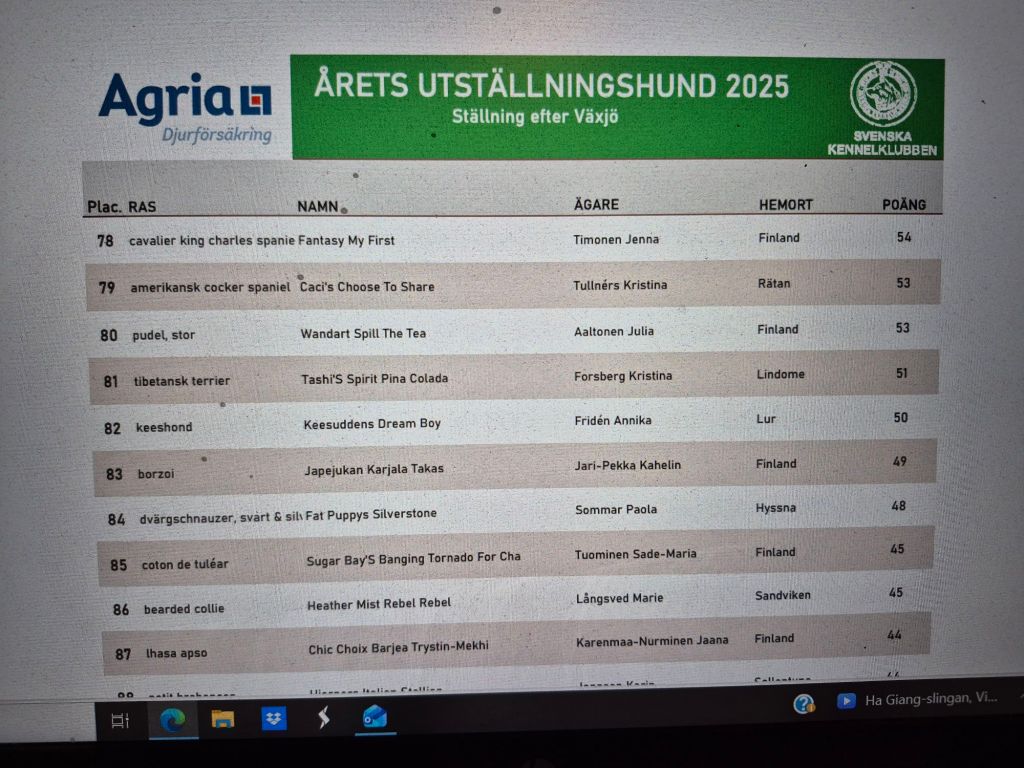
Task: Open the mail app in taskbar
Action: tap(375, 717)
